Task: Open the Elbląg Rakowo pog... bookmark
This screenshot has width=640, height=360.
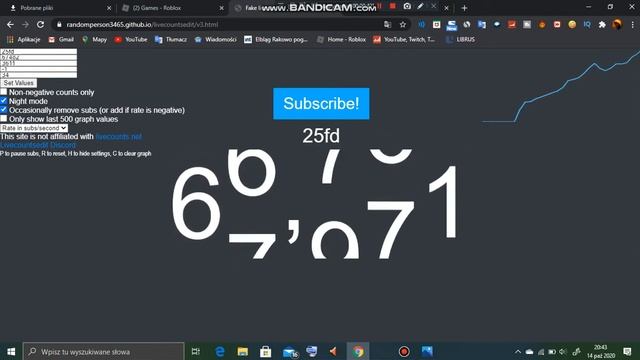Action: point(276,40)
